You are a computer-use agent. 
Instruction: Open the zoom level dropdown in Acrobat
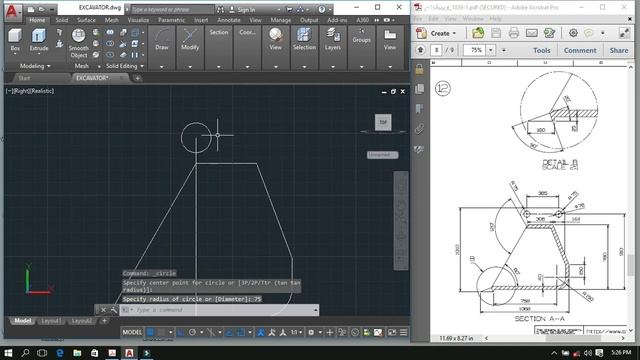tap(491, 50)
